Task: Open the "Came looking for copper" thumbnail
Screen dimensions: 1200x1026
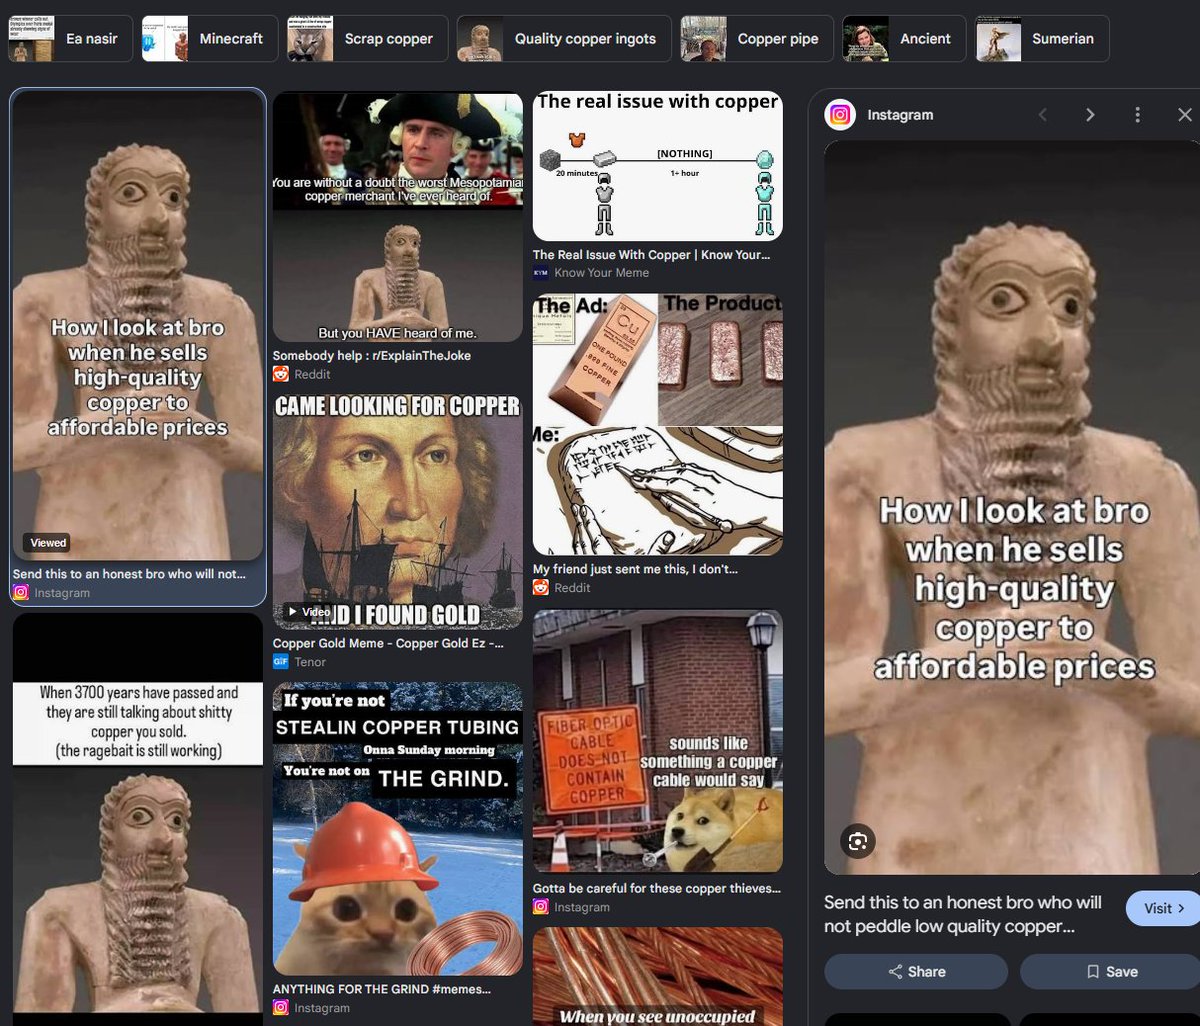Action: pos(398,510)
